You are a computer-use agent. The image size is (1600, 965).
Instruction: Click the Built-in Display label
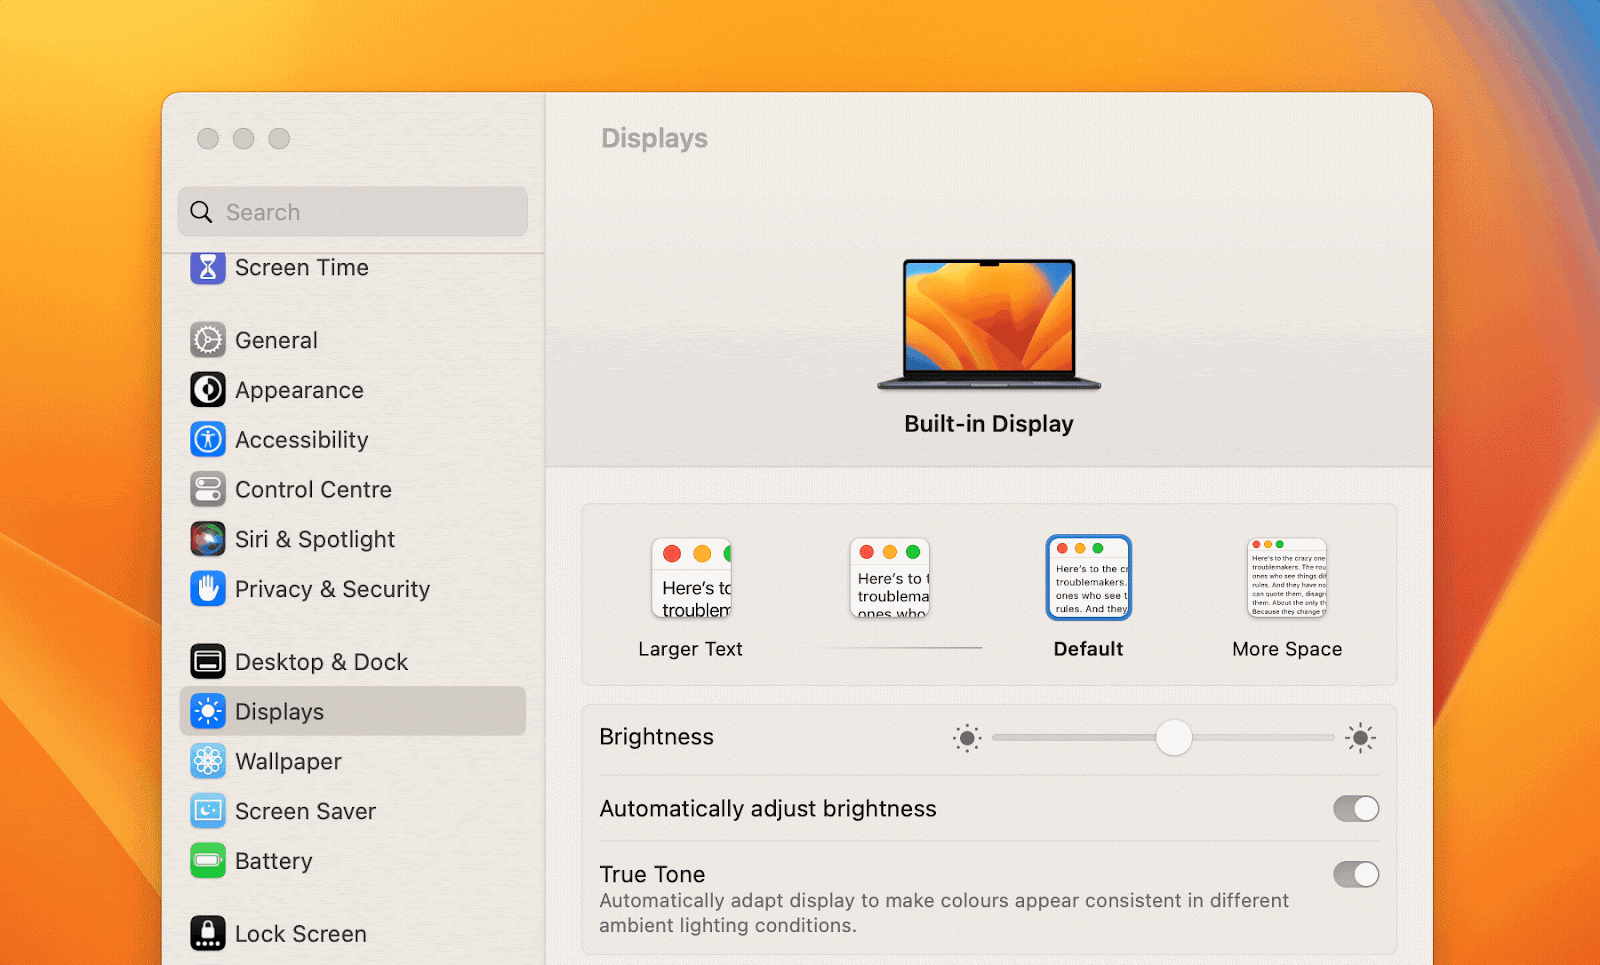pos(989,424)
